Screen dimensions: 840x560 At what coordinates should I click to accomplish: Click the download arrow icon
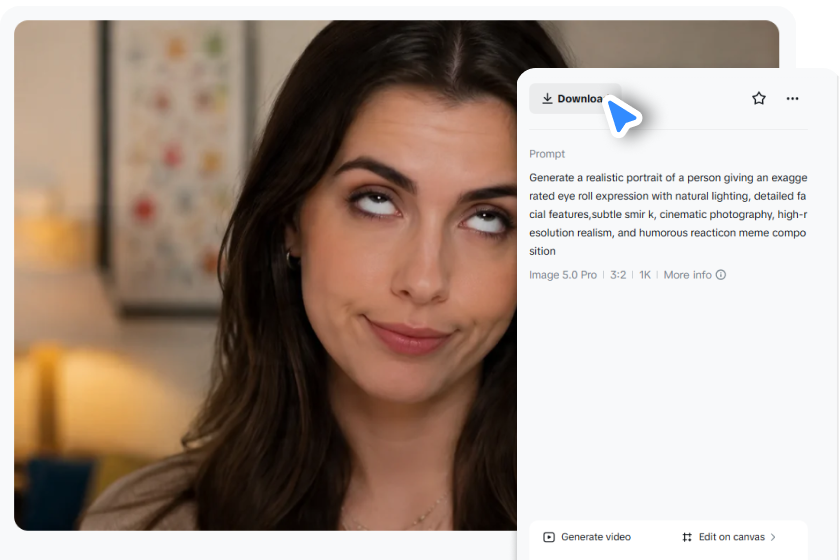click(547, 99)
